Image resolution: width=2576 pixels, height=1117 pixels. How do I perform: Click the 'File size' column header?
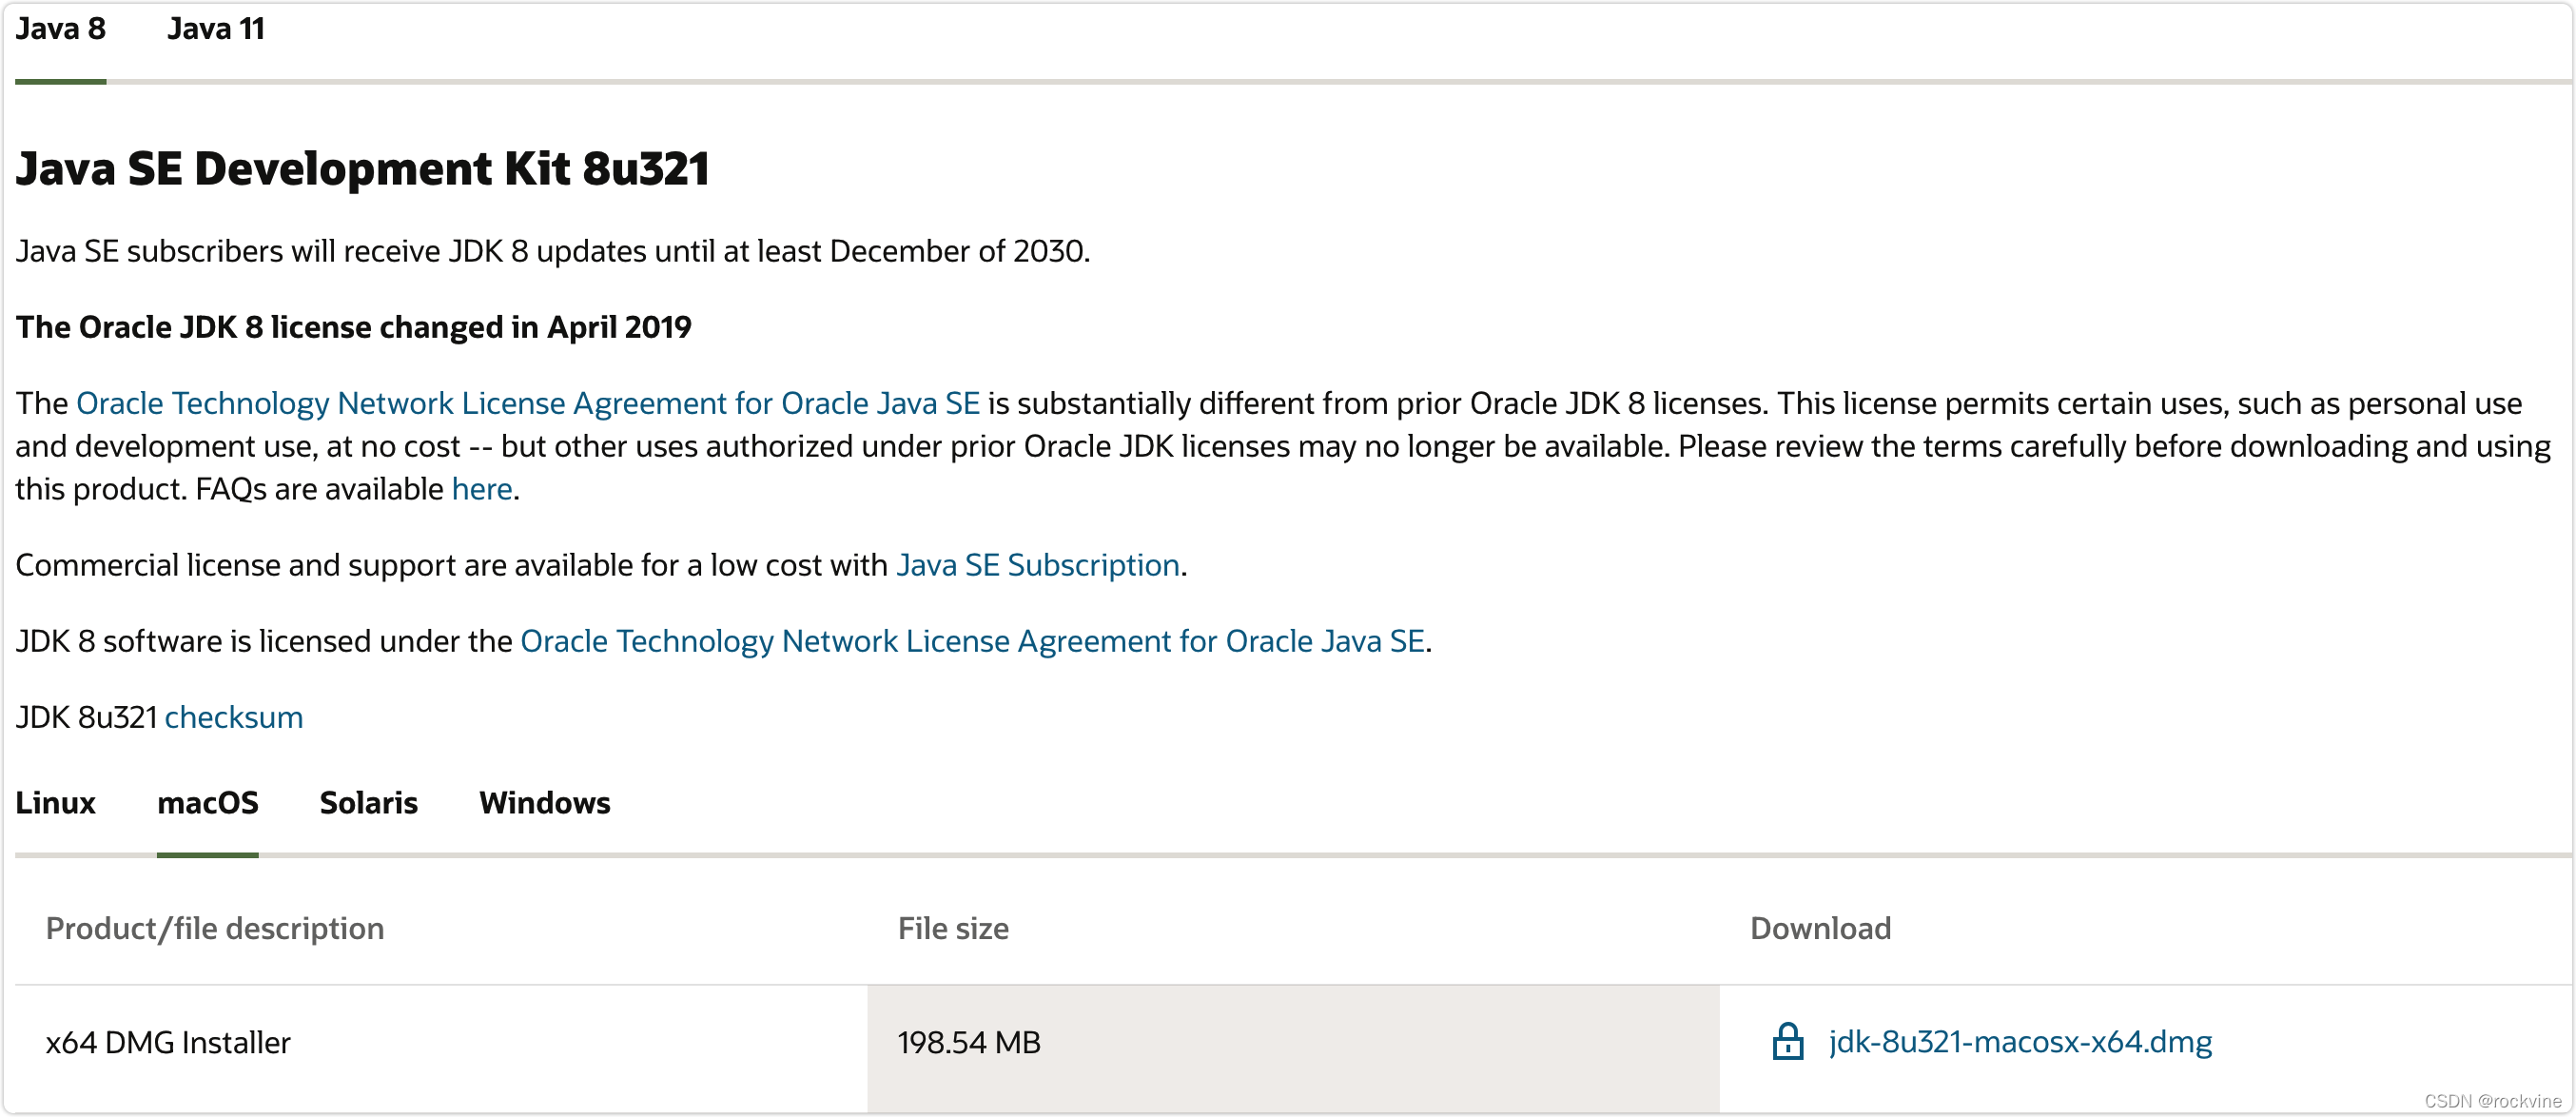pos(953,929)
